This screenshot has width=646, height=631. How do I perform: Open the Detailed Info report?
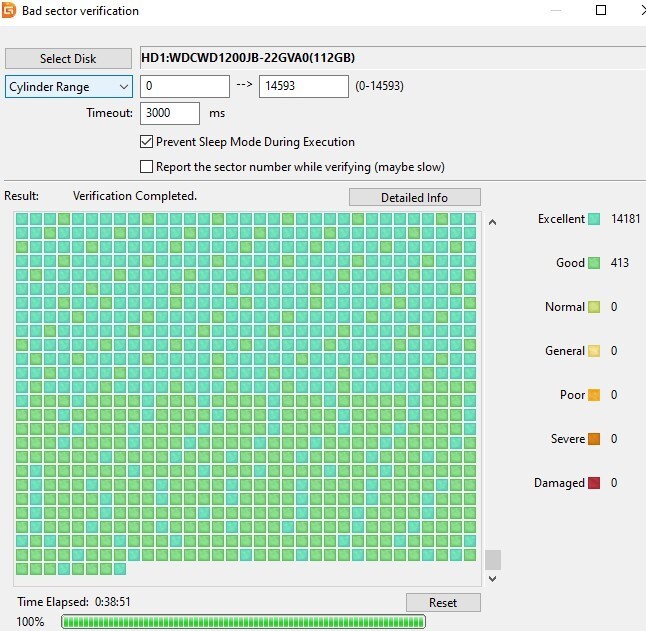point(414,197)
